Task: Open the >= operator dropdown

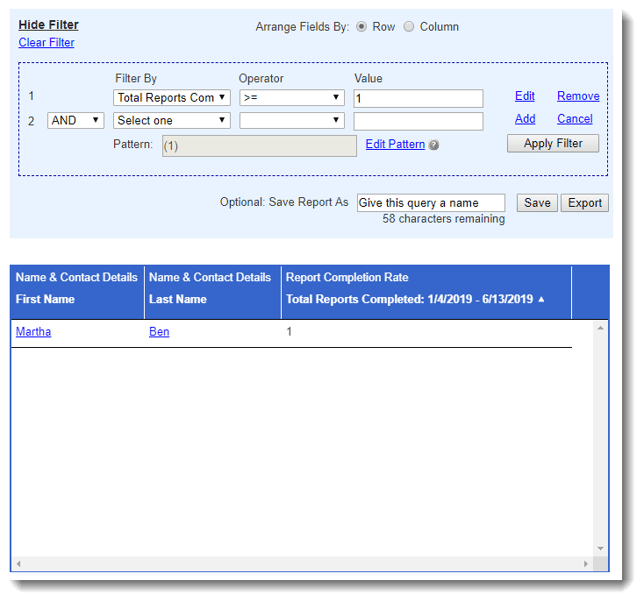Action: click(x=291, y=98)
